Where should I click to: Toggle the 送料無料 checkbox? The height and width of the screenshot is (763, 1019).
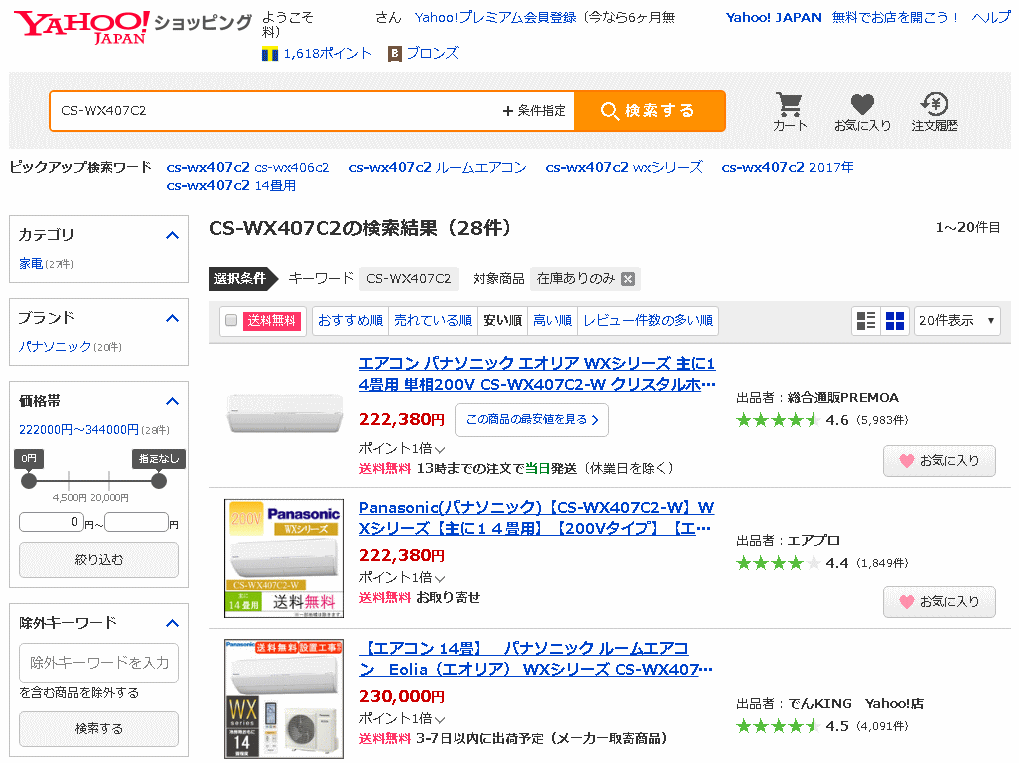231,320
